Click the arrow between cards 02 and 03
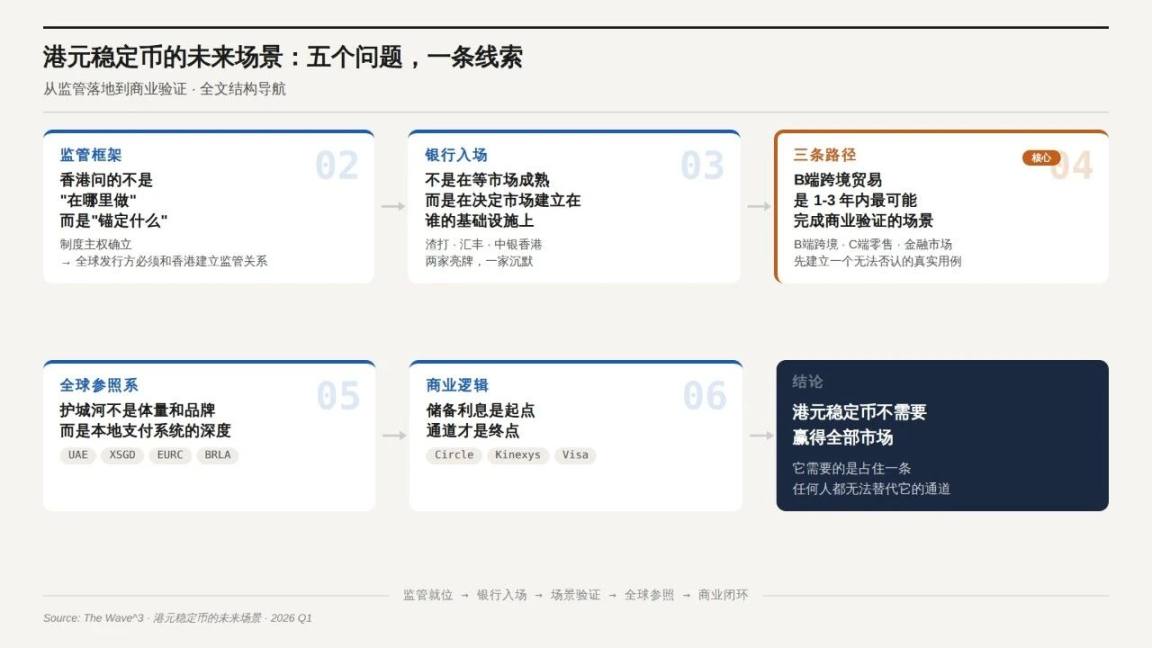 click(393, 206)
